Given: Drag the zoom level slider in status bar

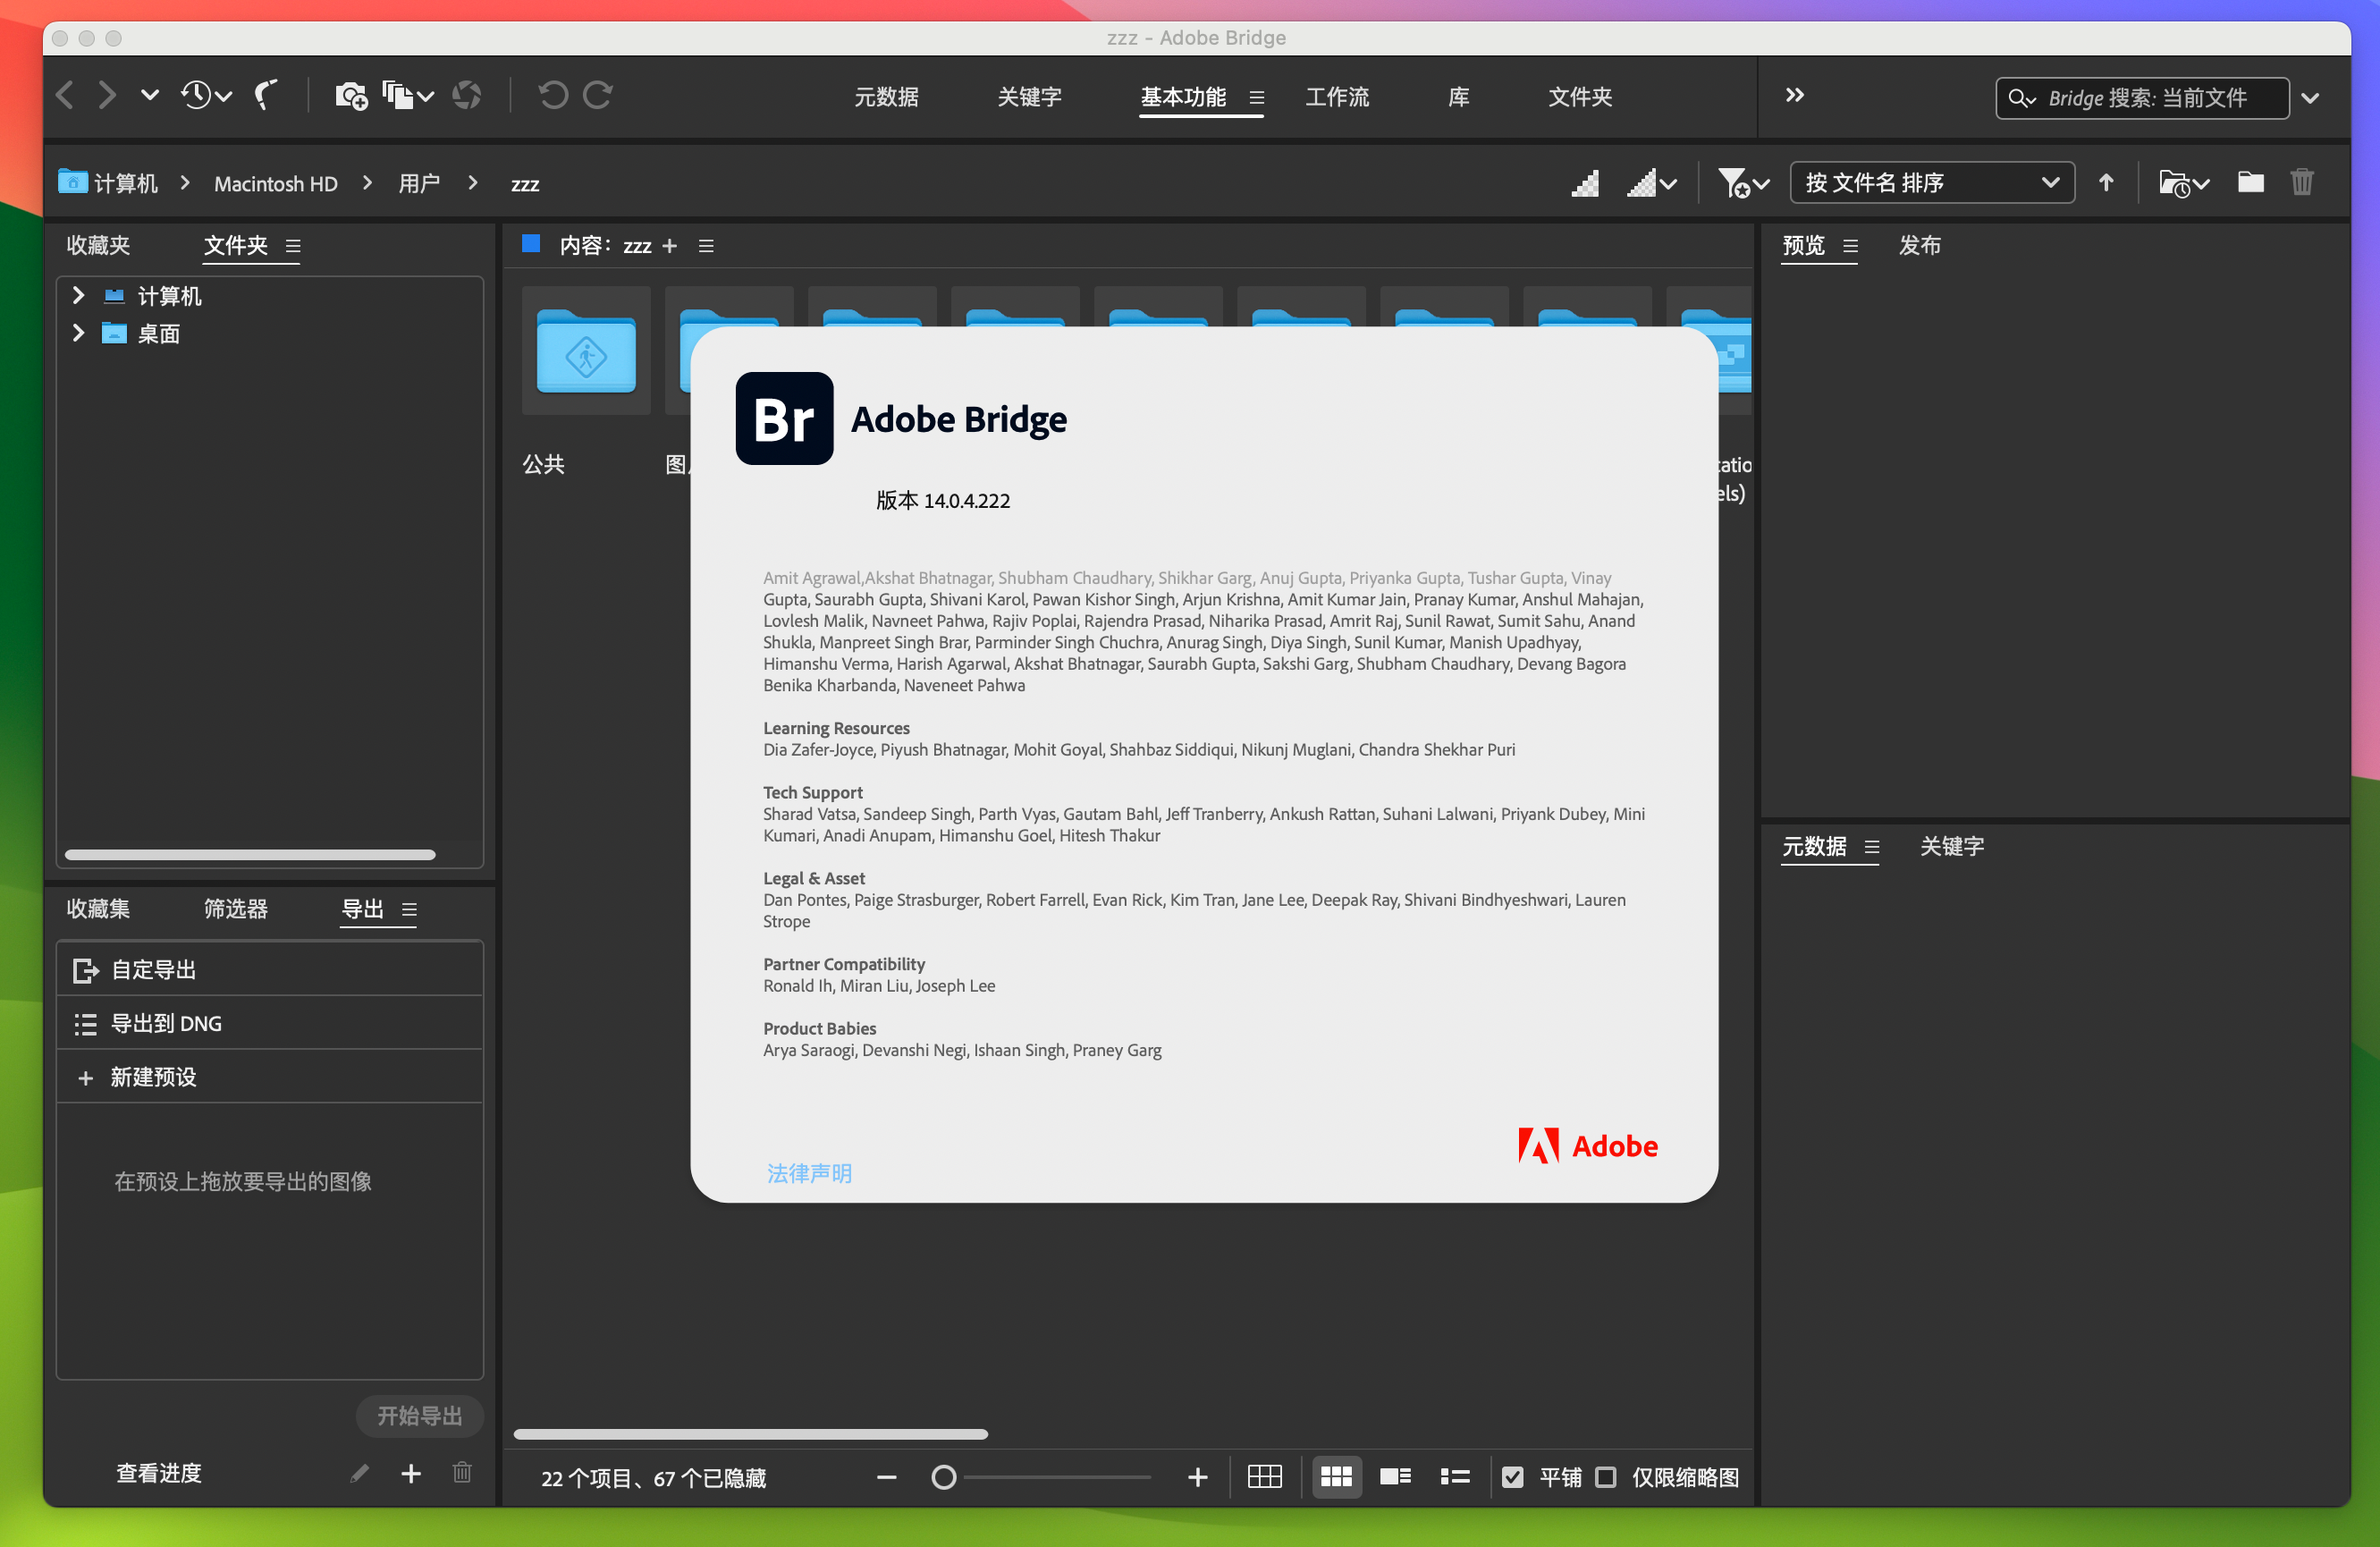Looking at the screenshot, I should click(x=945, y=1475).
